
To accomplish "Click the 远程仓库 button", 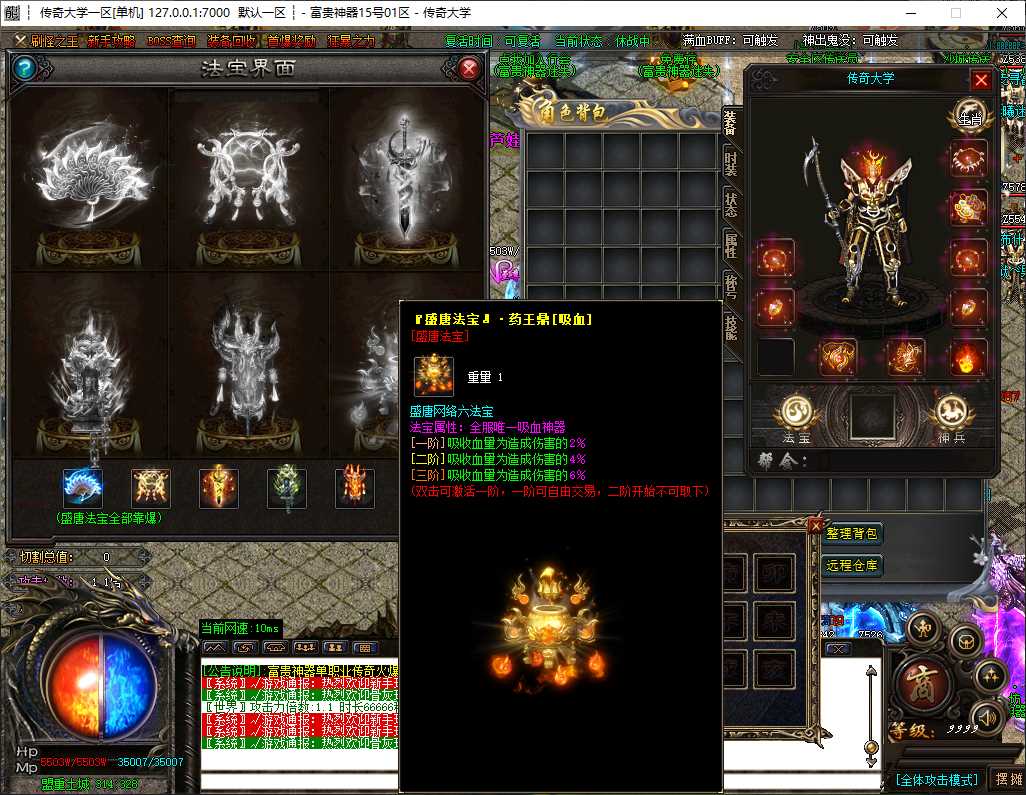I will tap(851, 565).
